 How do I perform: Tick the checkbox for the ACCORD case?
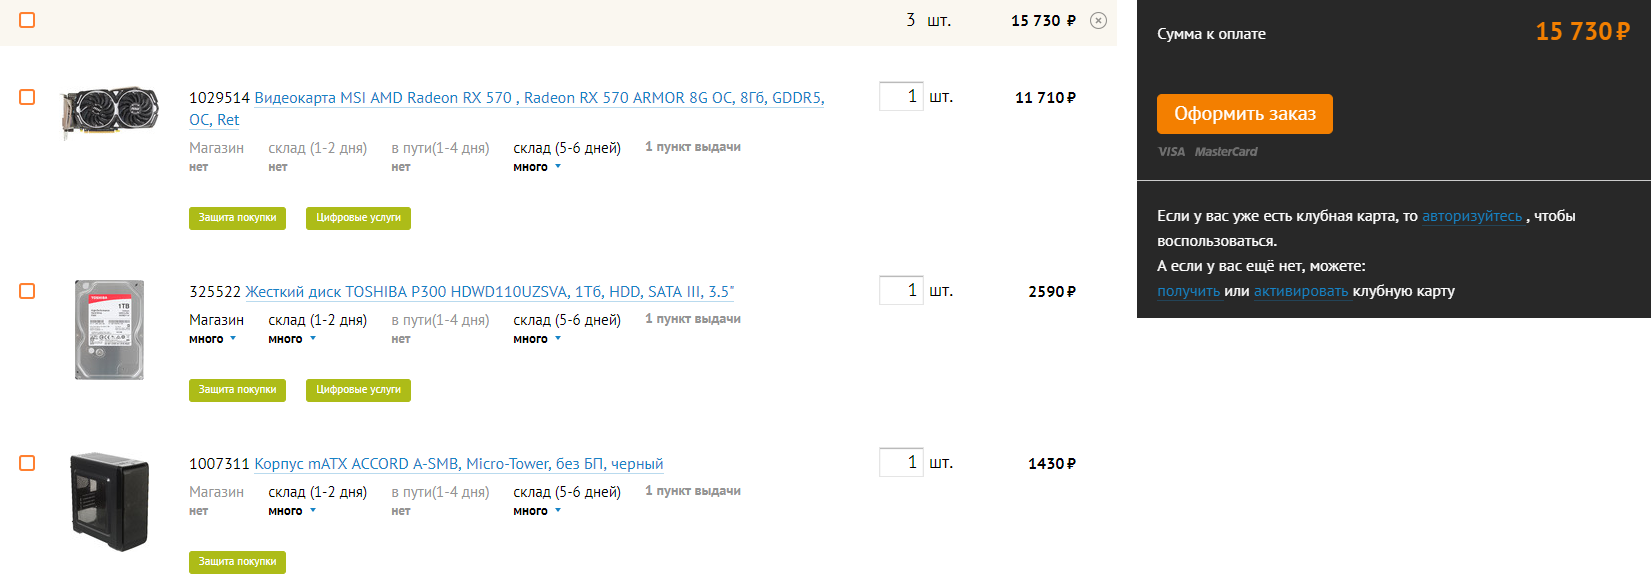(x=27, y=463)
